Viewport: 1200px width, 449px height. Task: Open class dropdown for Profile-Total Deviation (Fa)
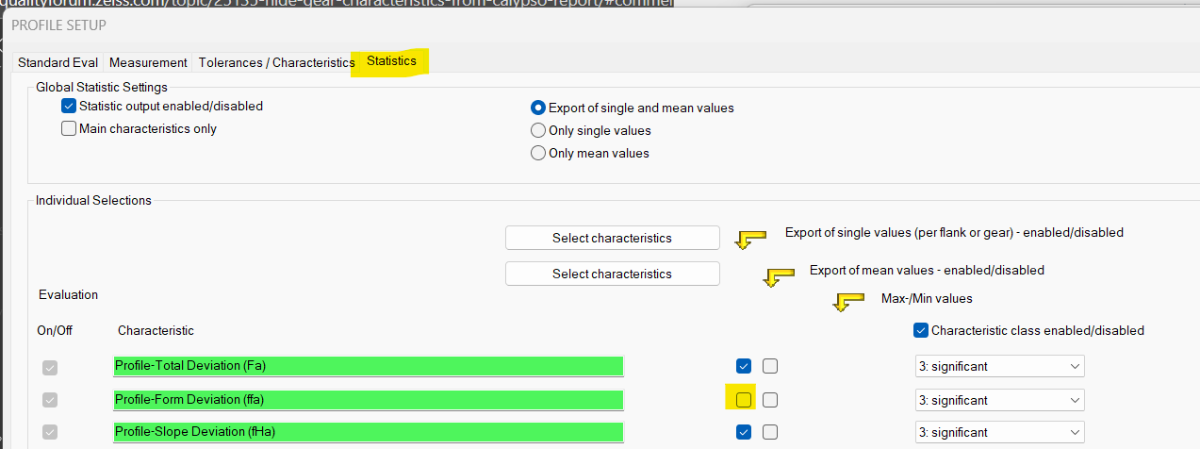pos(1000,367)
